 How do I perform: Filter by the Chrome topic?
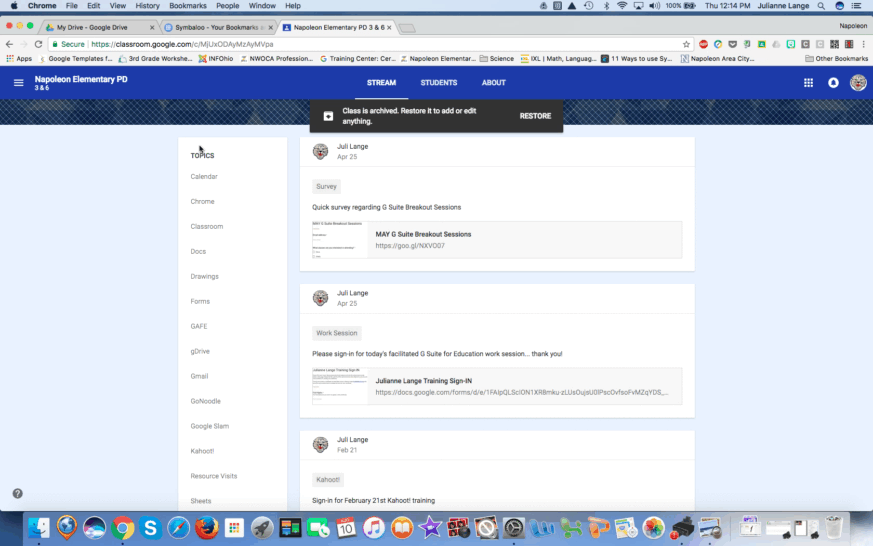pos(202,201)
